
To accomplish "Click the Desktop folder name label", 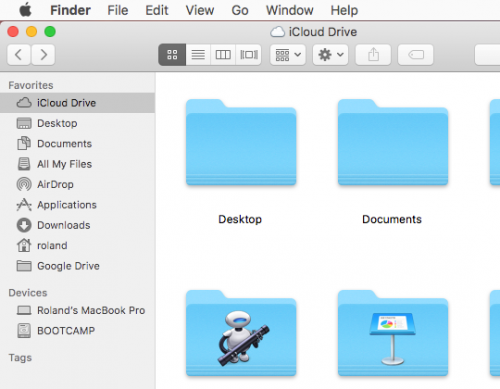I will tap(240, 219).
